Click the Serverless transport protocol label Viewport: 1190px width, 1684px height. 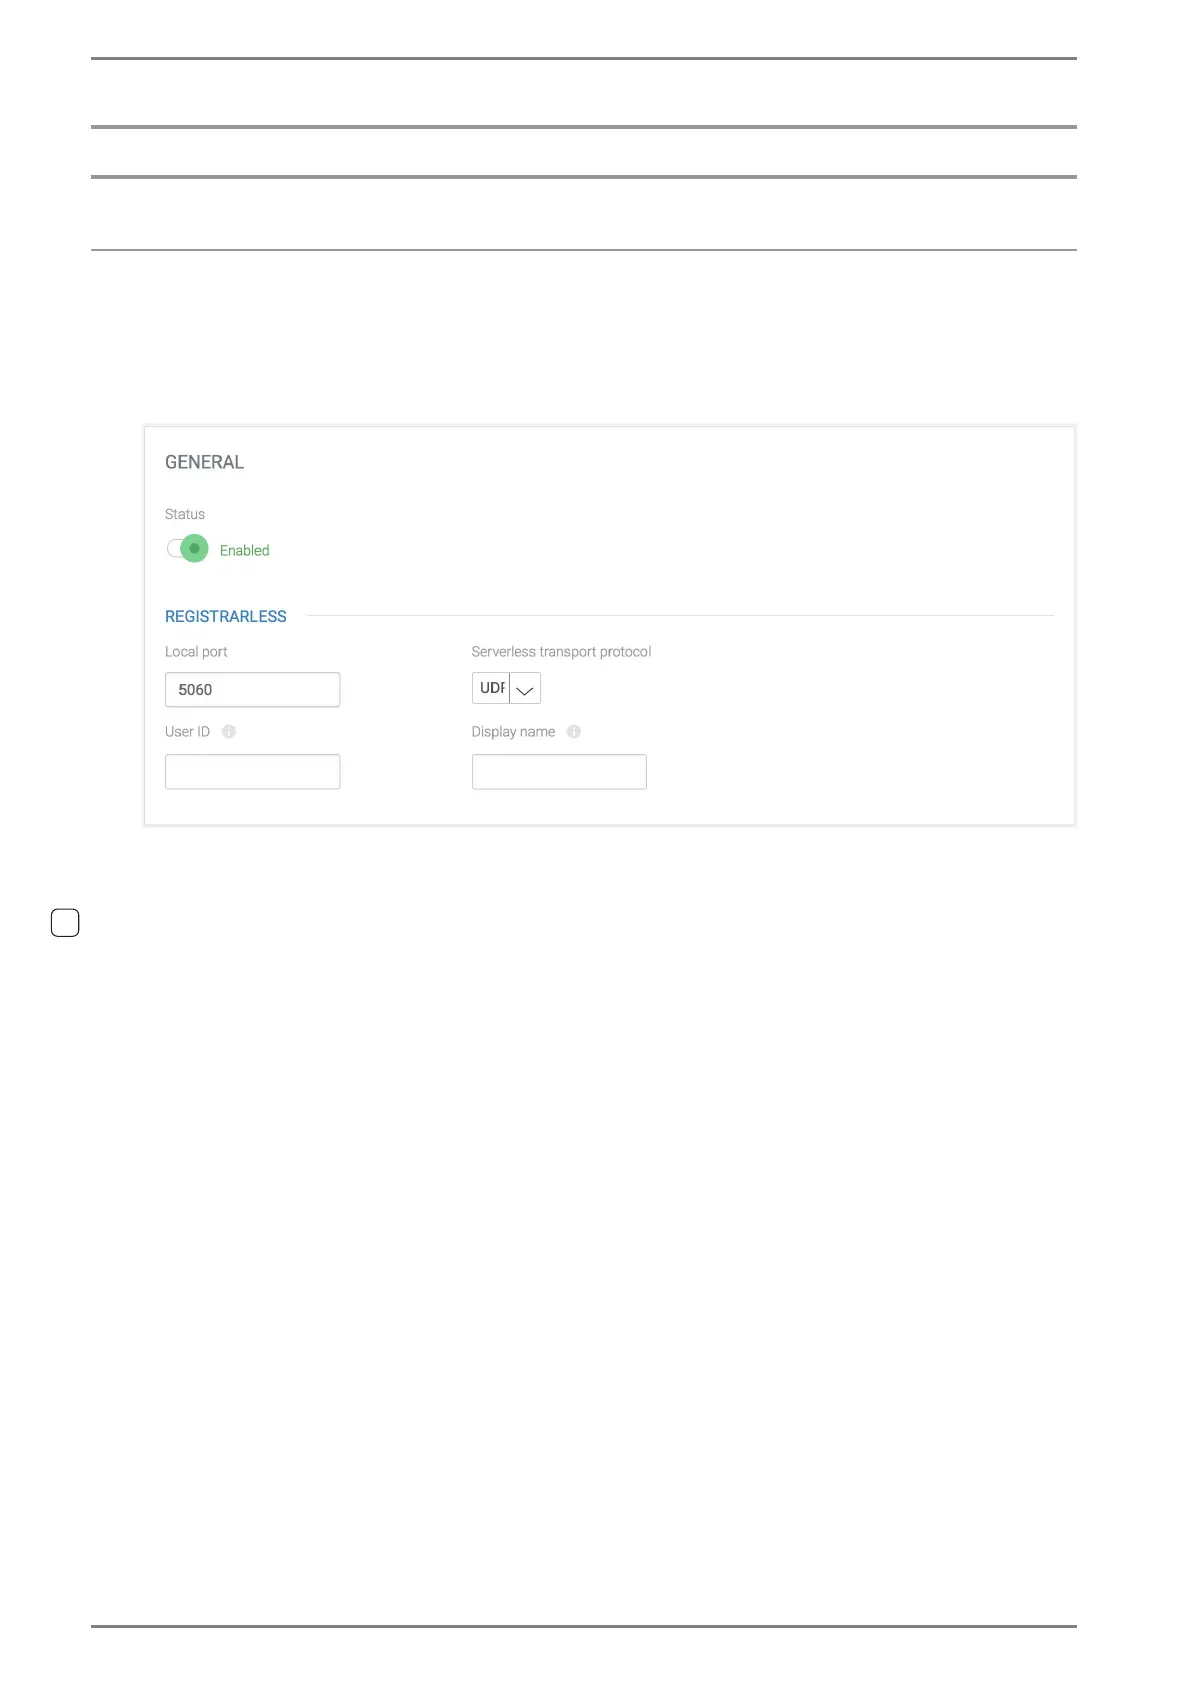click(x=561, y=652)
